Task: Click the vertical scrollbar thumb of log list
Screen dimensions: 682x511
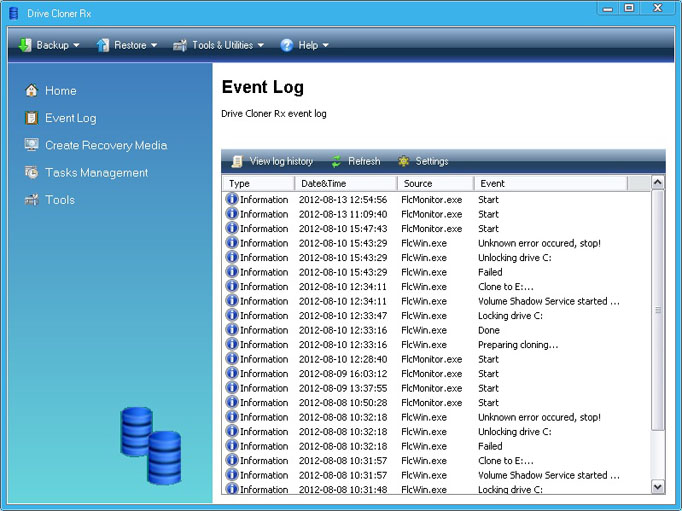Action: 658,310
